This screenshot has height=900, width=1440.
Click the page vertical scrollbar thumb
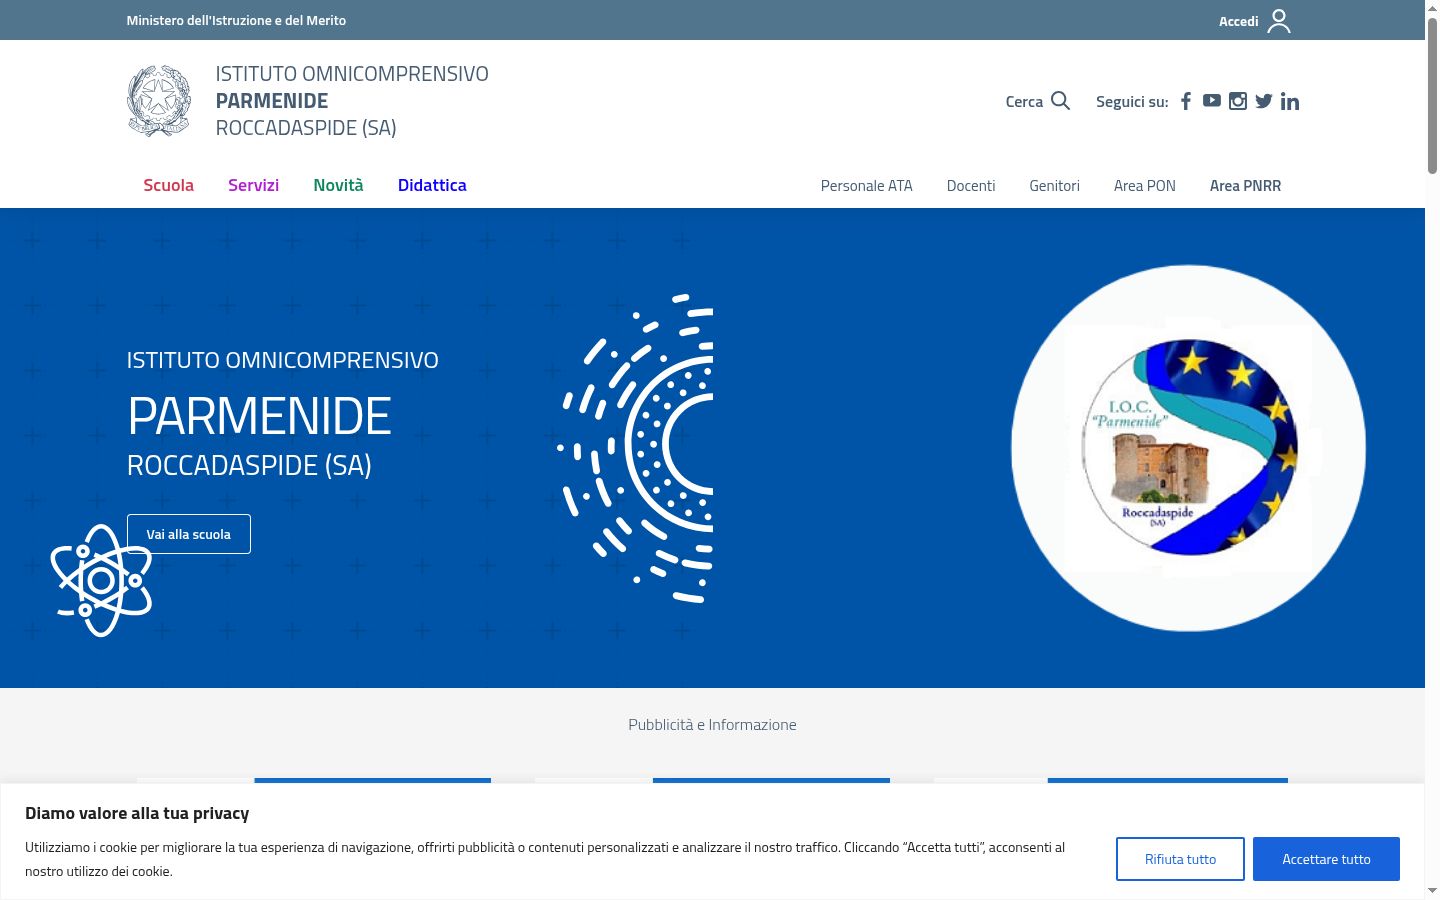(x=1432, y=95)
